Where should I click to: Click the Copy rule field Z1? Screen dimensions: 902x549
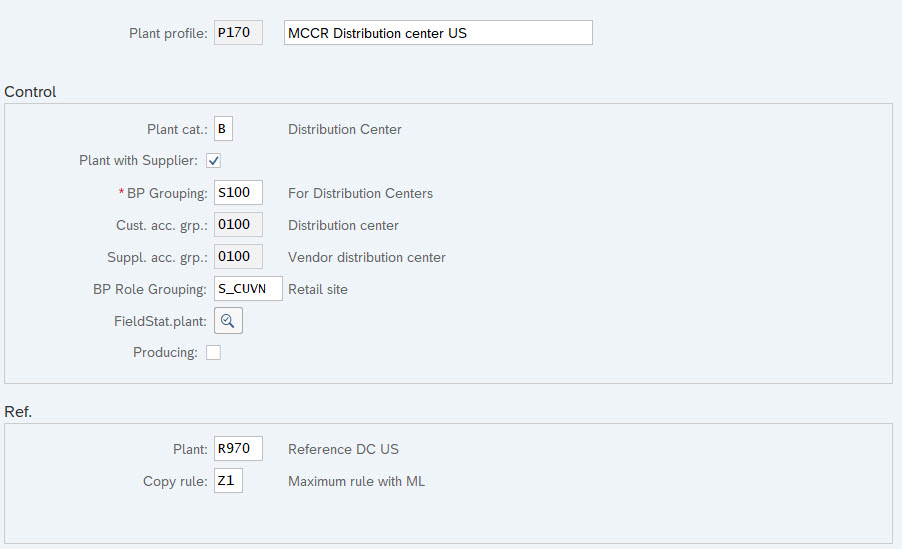click(228, 481)
